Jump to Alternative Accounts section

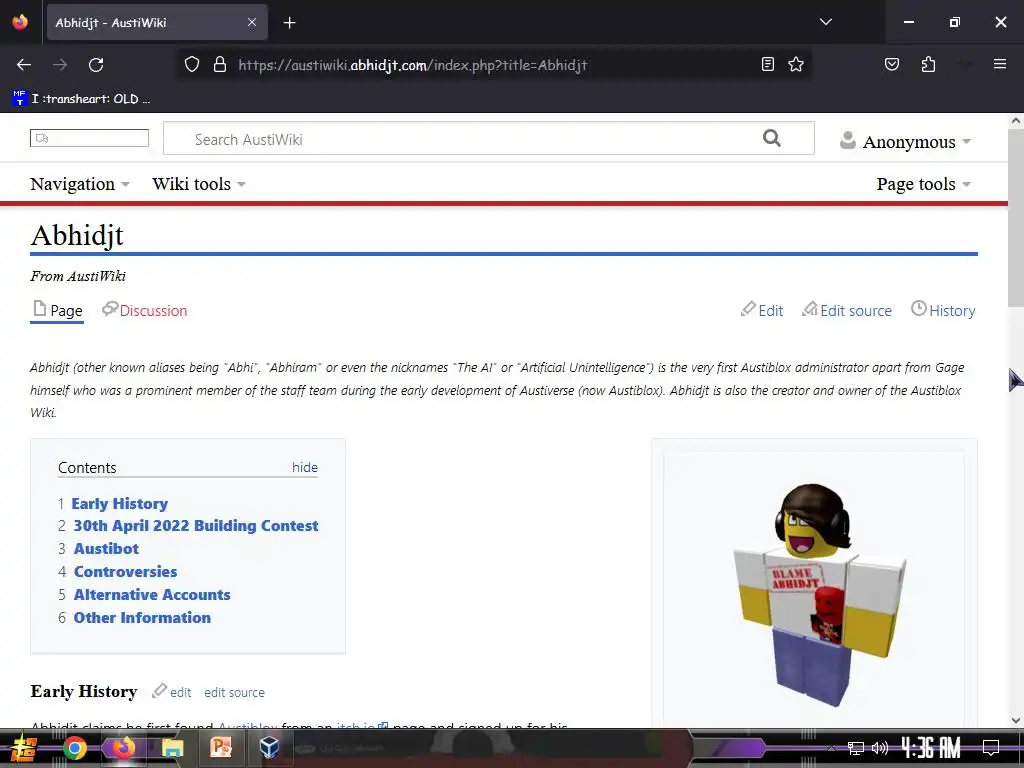[152, 594]
